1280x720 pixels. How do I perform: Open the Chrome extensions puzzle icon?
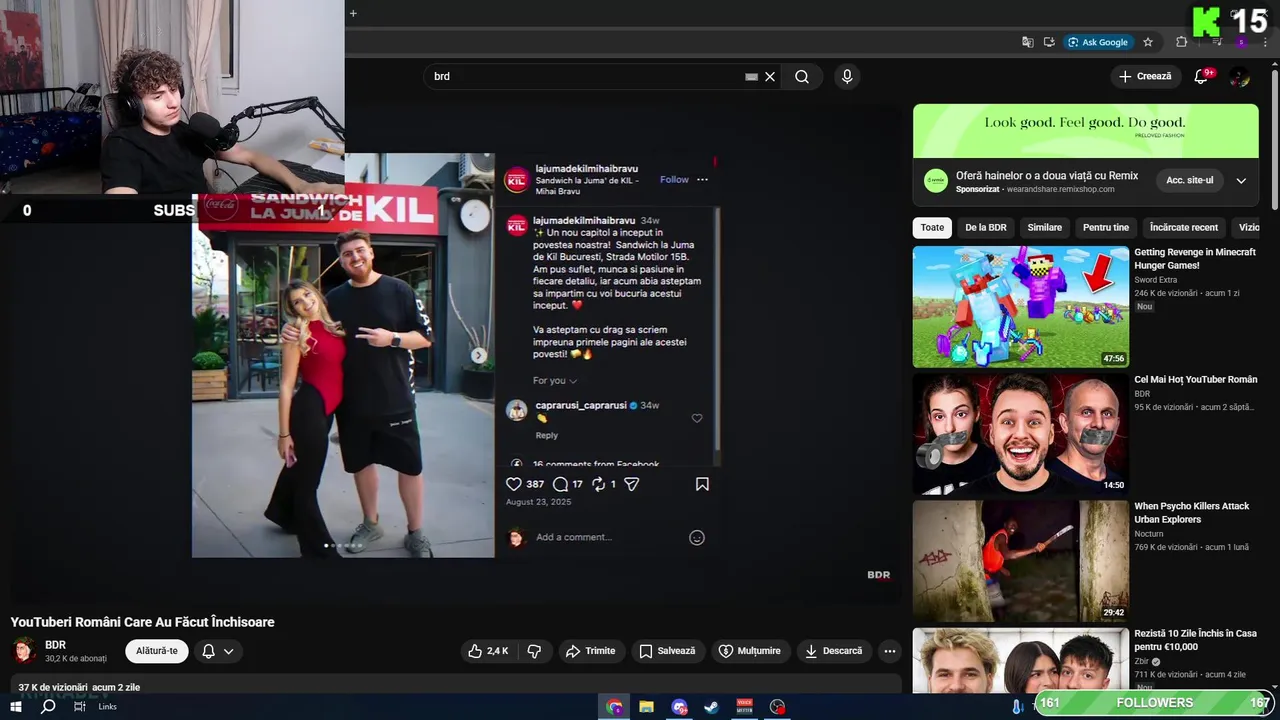coord(1182,42)
